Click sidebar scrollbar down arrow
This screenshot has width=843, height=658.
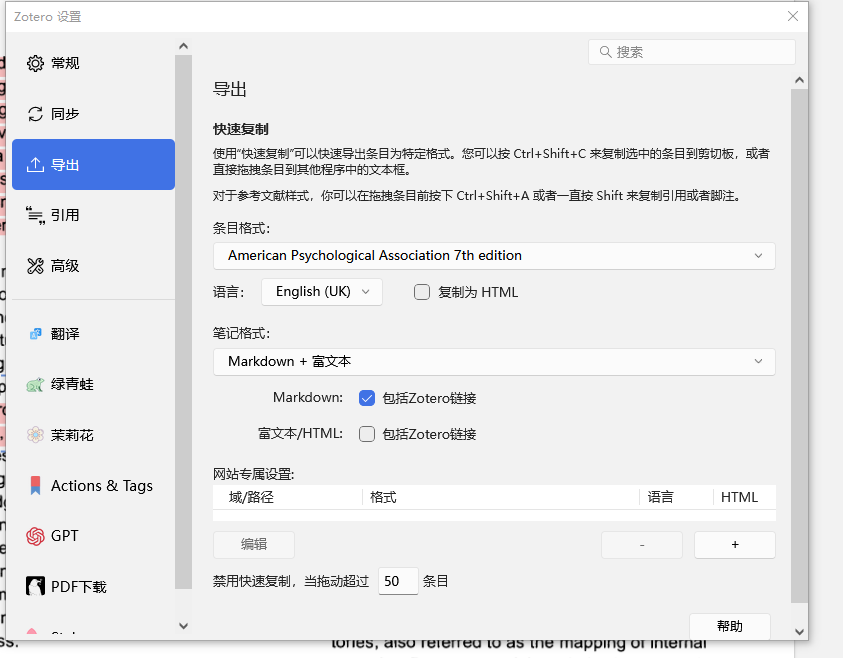pyautogui.click(x=183, y=626)
